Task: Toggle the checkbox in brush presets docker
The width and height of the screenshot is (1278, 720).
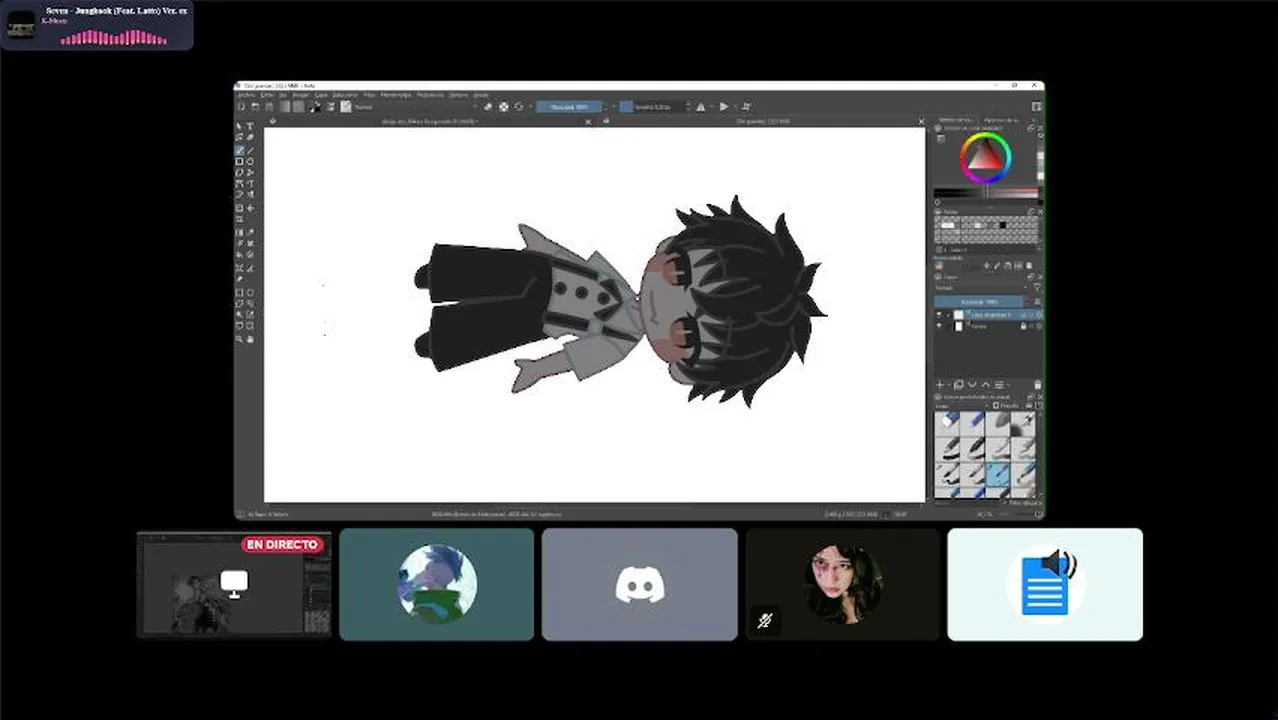Action: point(996,405)
